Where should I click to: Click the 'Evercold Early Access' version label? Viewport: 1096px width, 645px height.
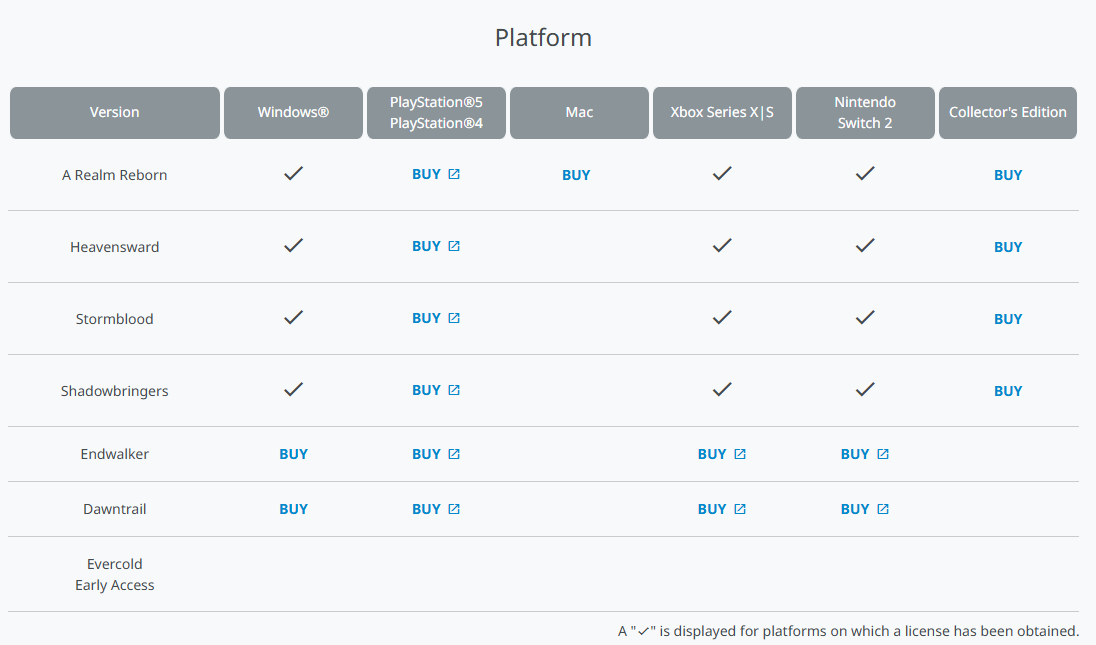[115, 574]
